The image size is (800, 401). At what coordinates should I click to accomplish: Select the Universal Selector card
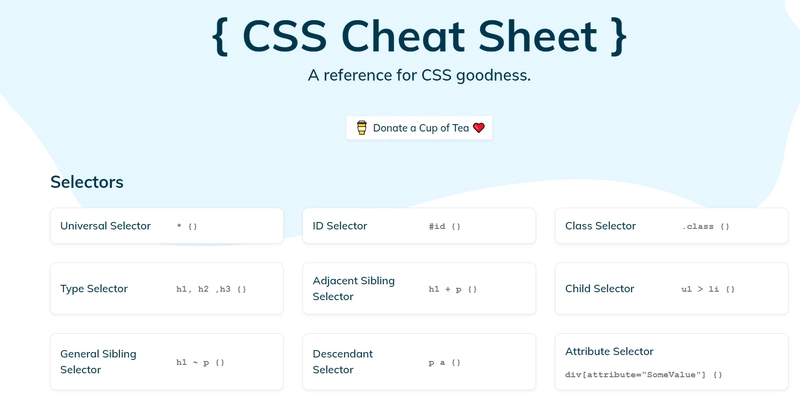(167, 225)
